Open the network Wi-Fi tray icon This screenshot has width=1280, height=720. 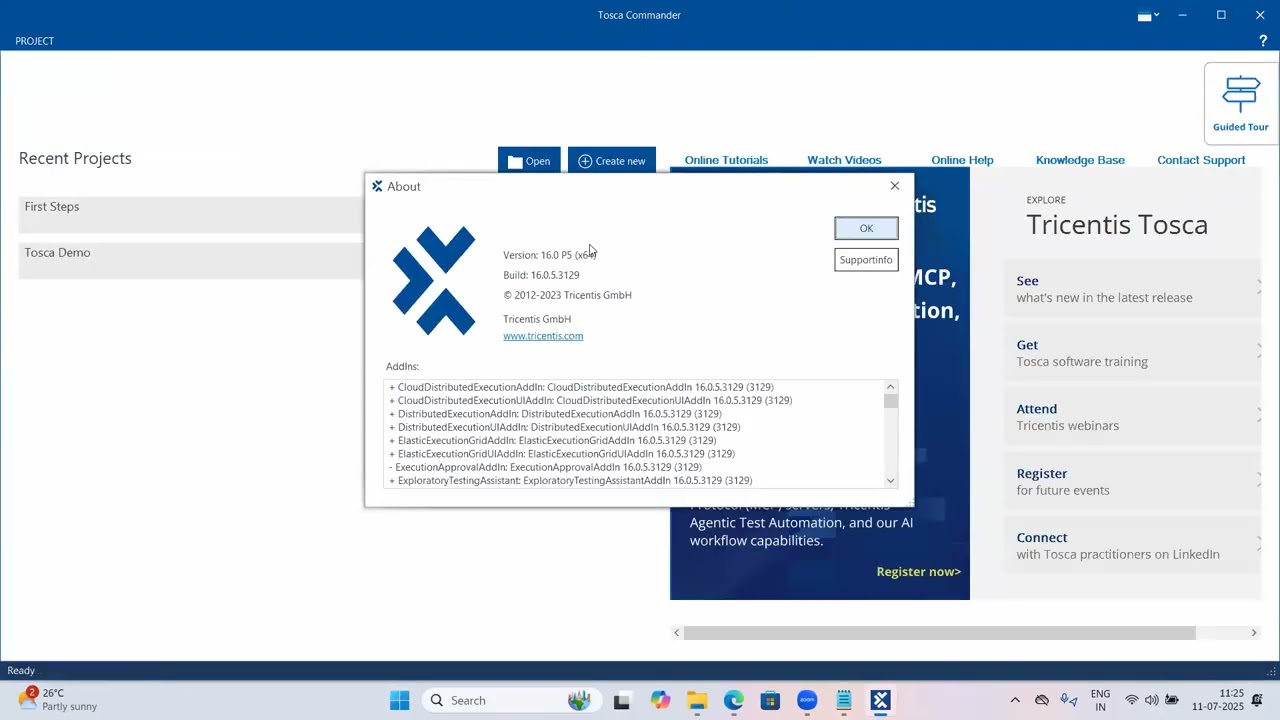click(x=1132, y=700)
